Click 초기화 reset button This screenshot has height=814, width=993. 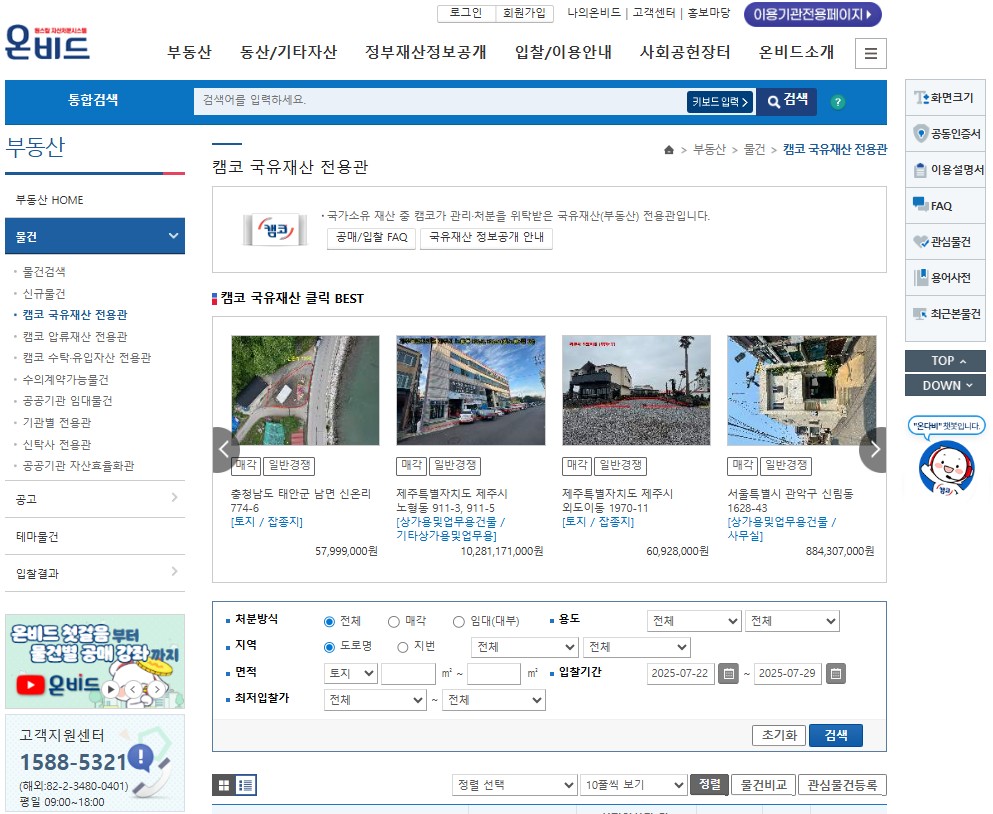[779, 735]
